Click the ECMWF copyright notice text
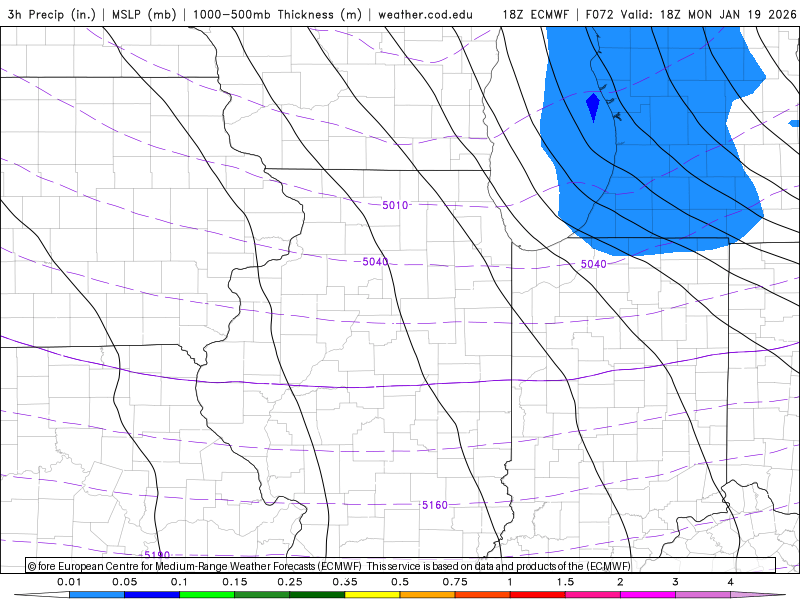 click(330, 566)
